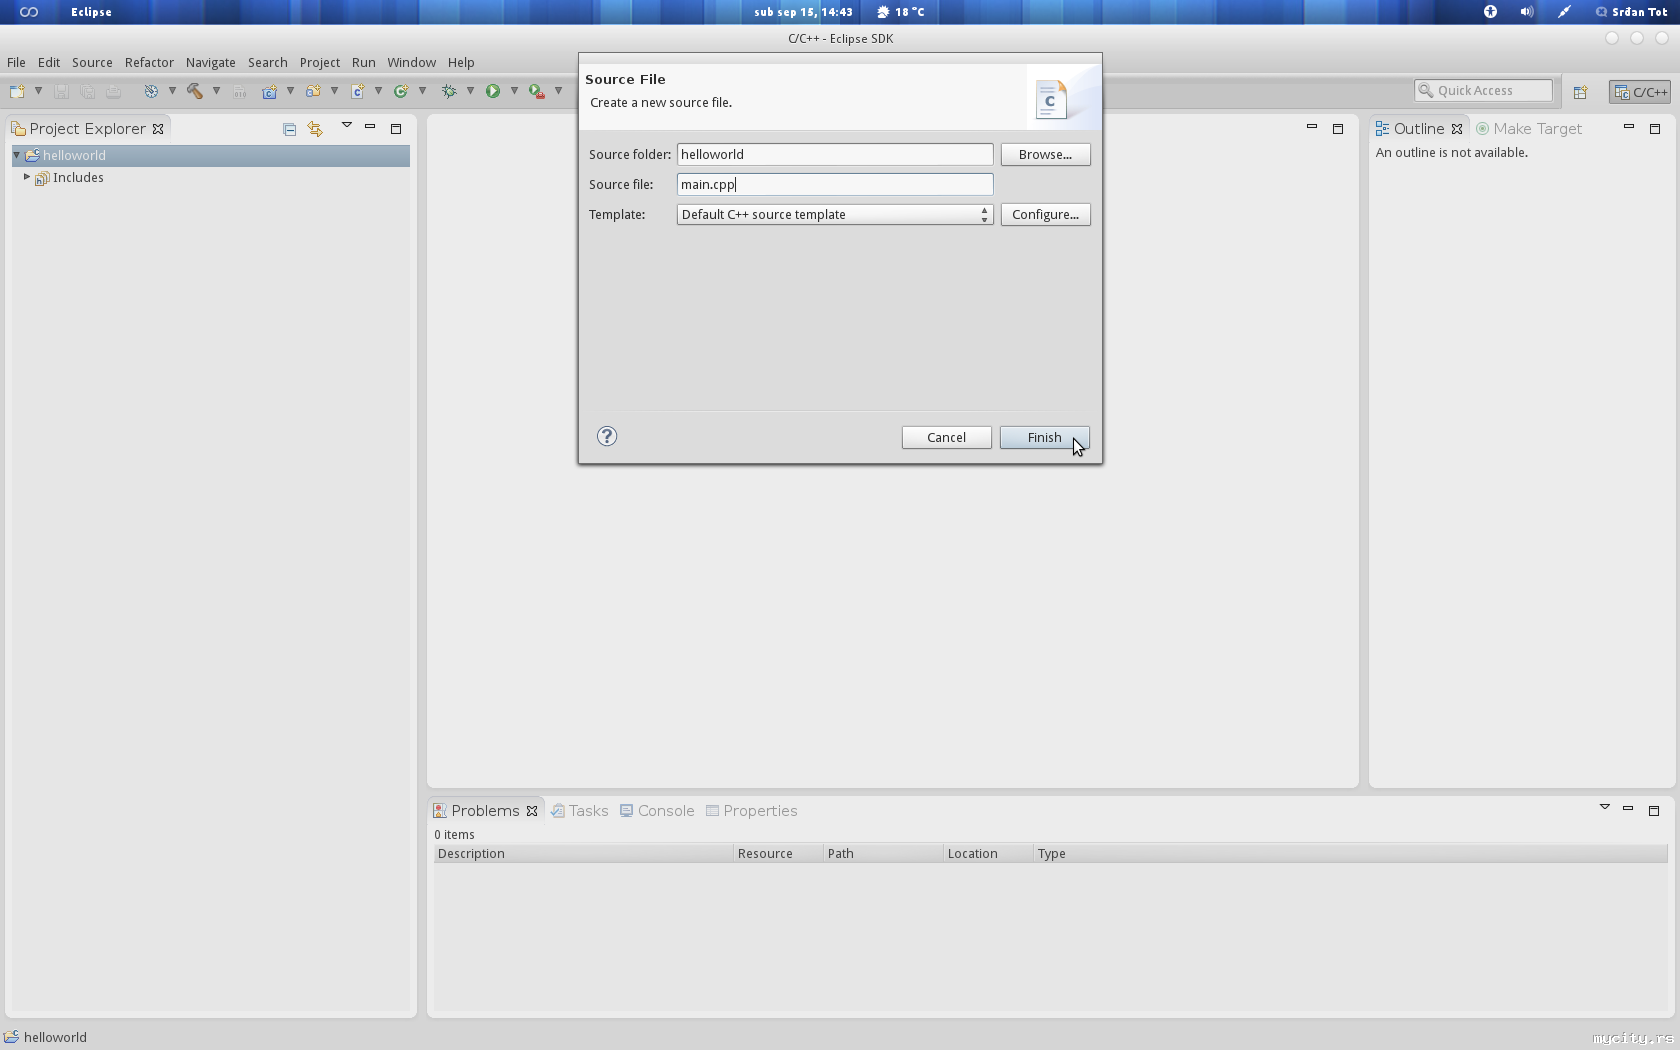Switch to the Make Target tab
Image resolution: width=1680 pixels, height=1050 pixels.
[x=1529, y=129]
